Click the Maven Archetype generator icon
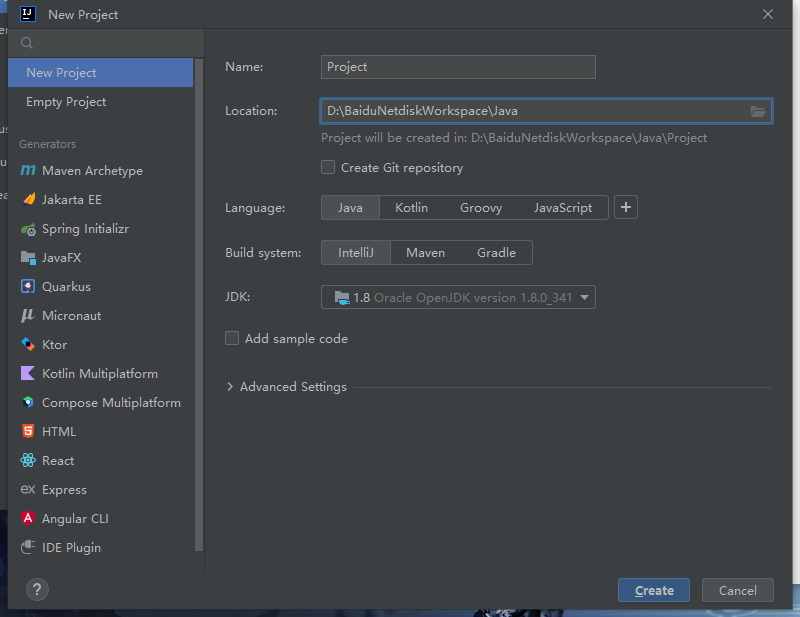800x617 pixels. (28, 171)
